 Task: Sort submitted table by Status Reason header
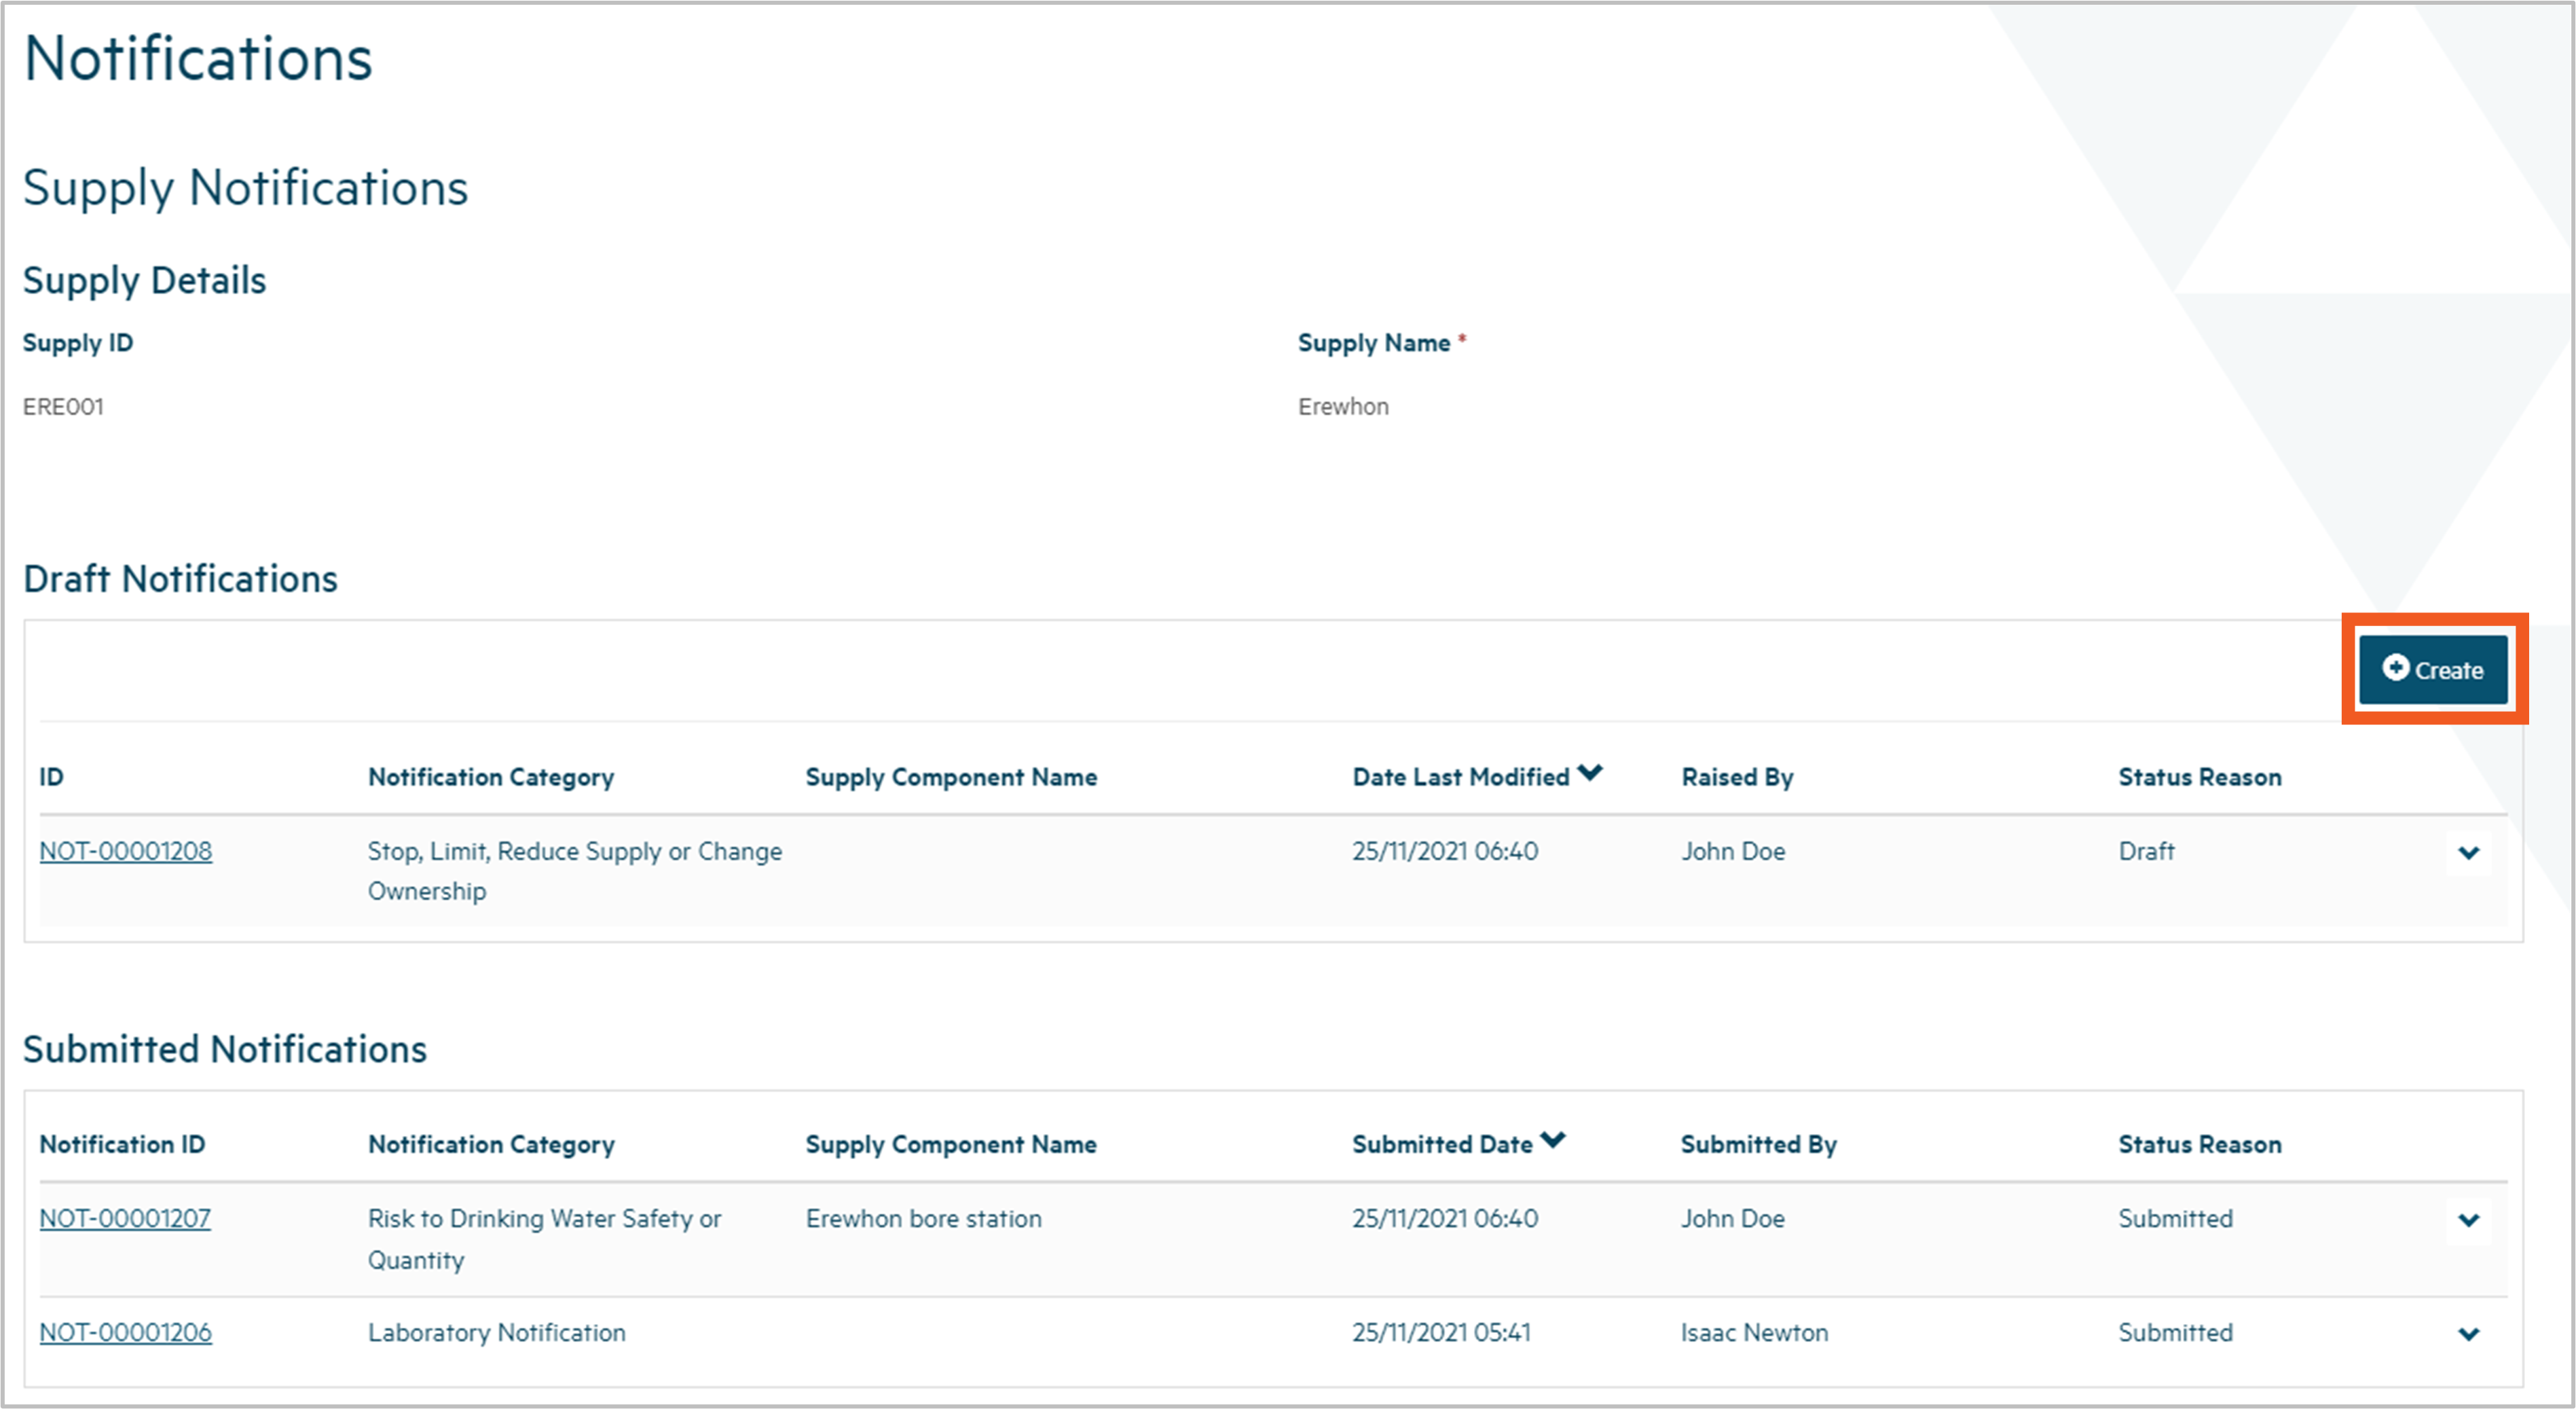(2199, 1144)
